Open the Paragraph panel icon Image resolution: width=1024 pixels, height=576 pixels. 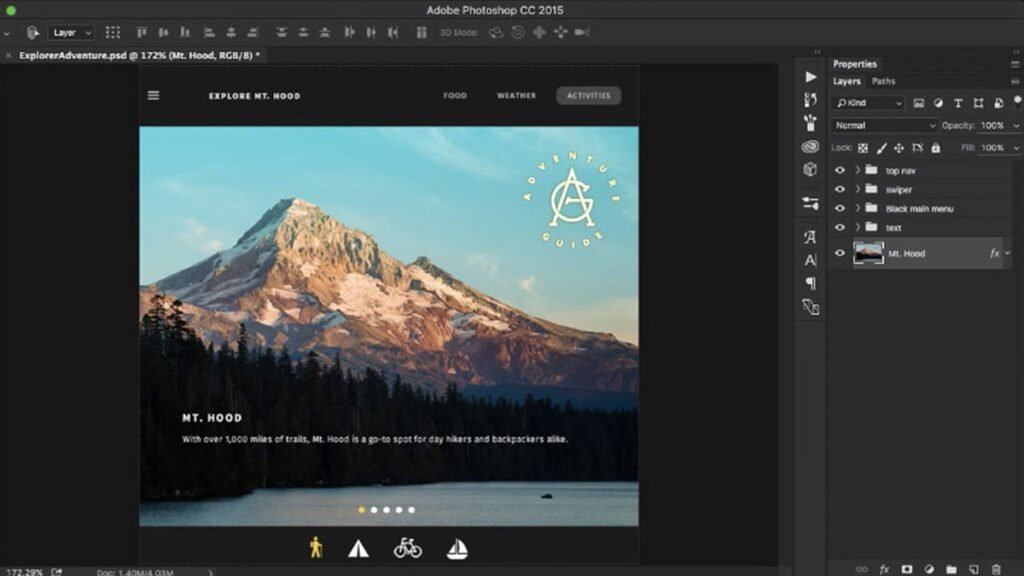click(810, 283)
